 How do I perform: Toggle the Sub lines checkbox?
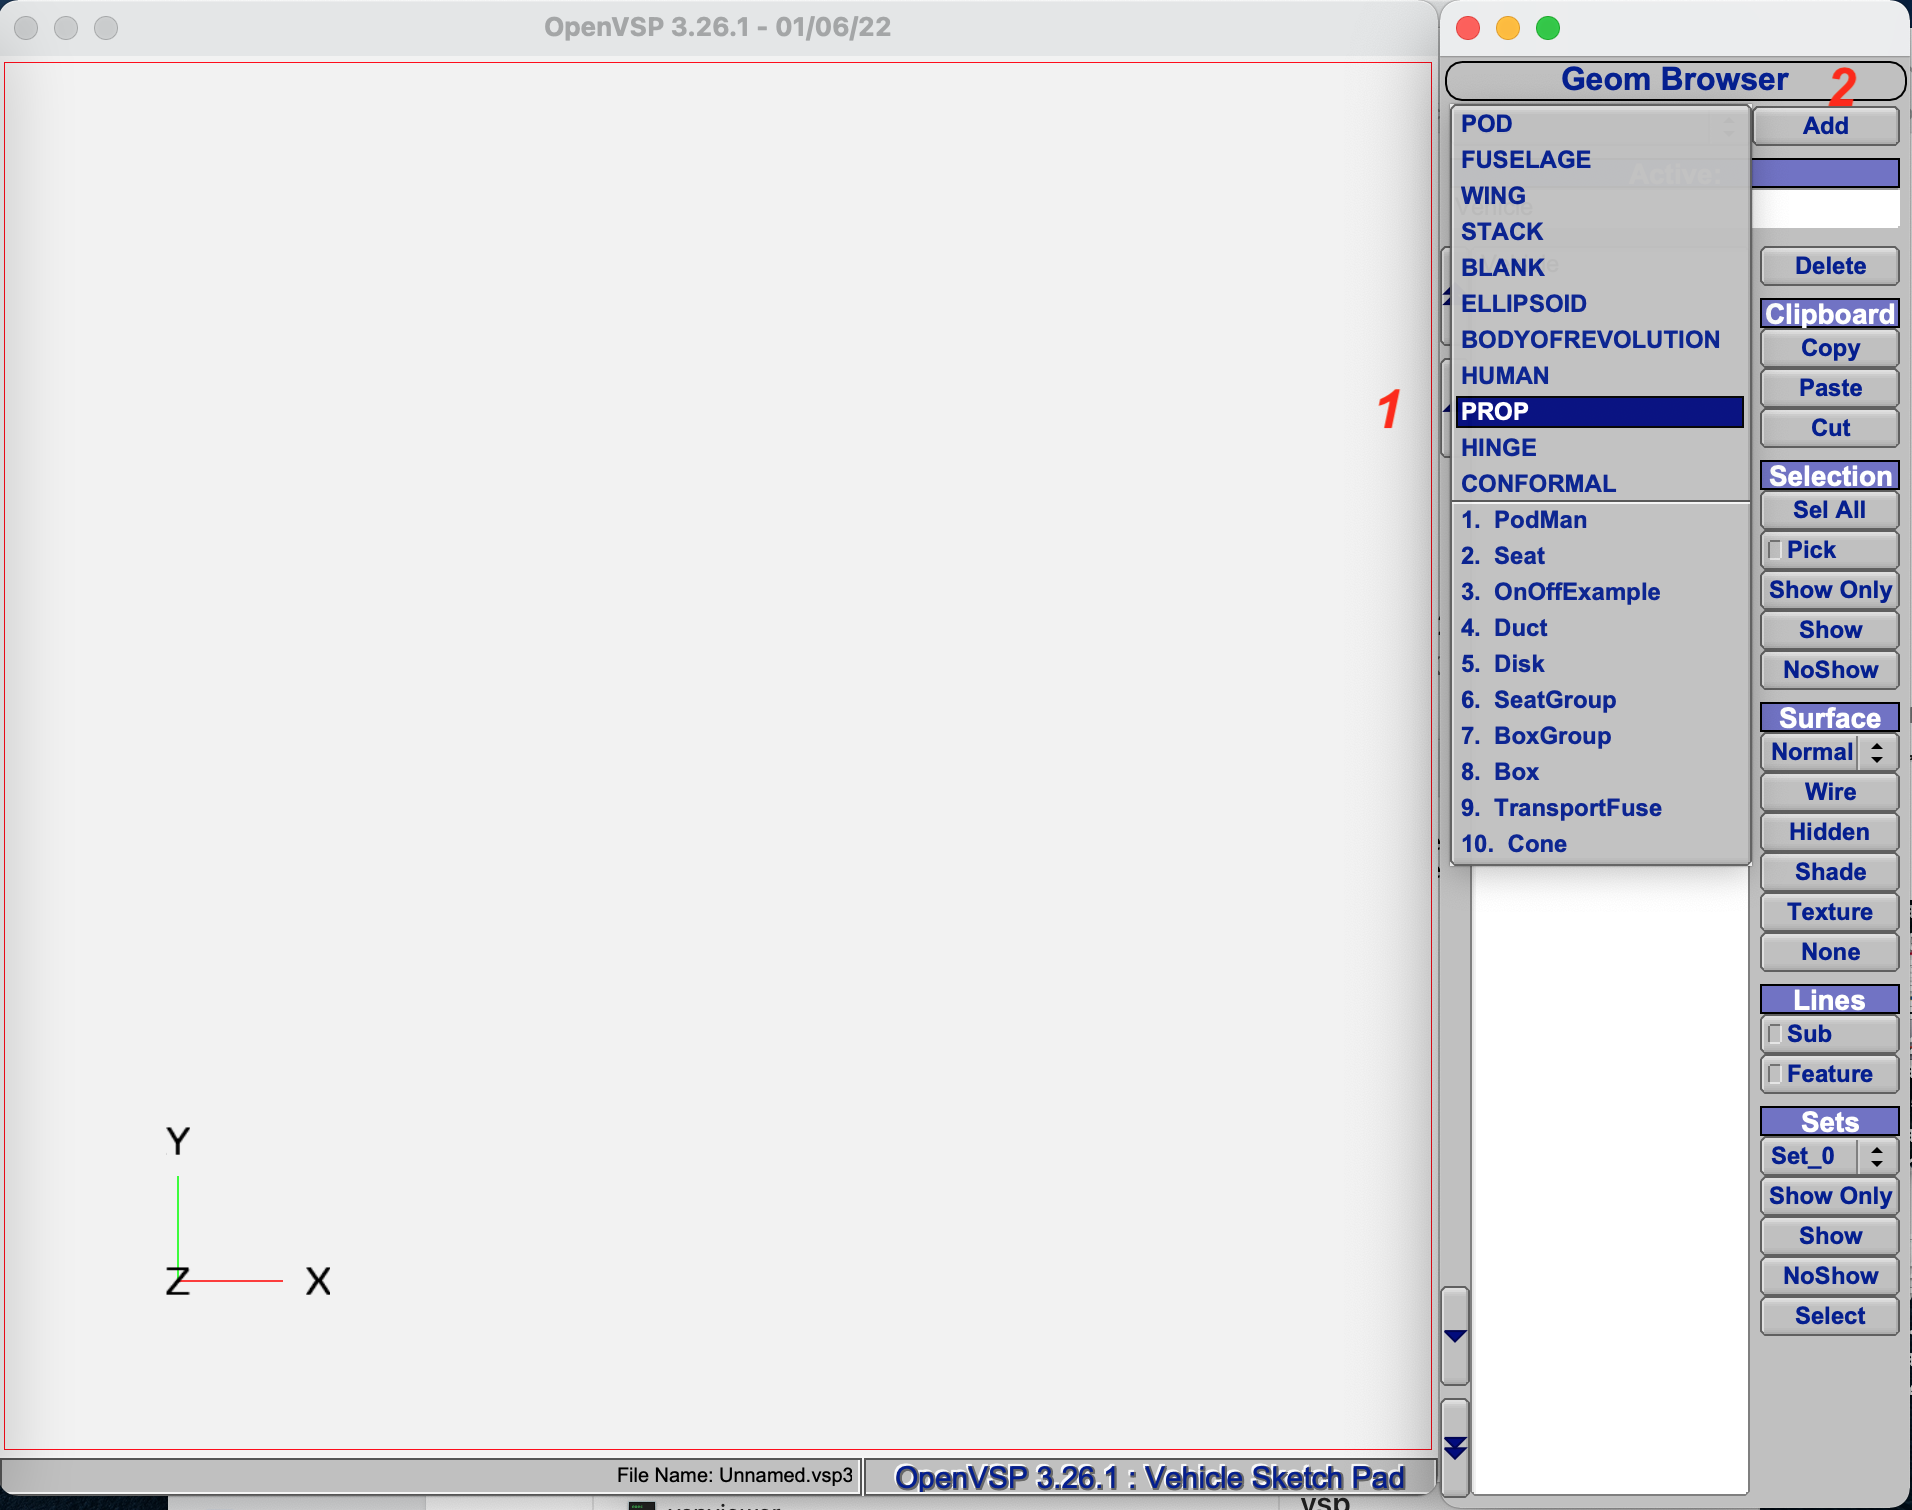pos(1775,1034)
